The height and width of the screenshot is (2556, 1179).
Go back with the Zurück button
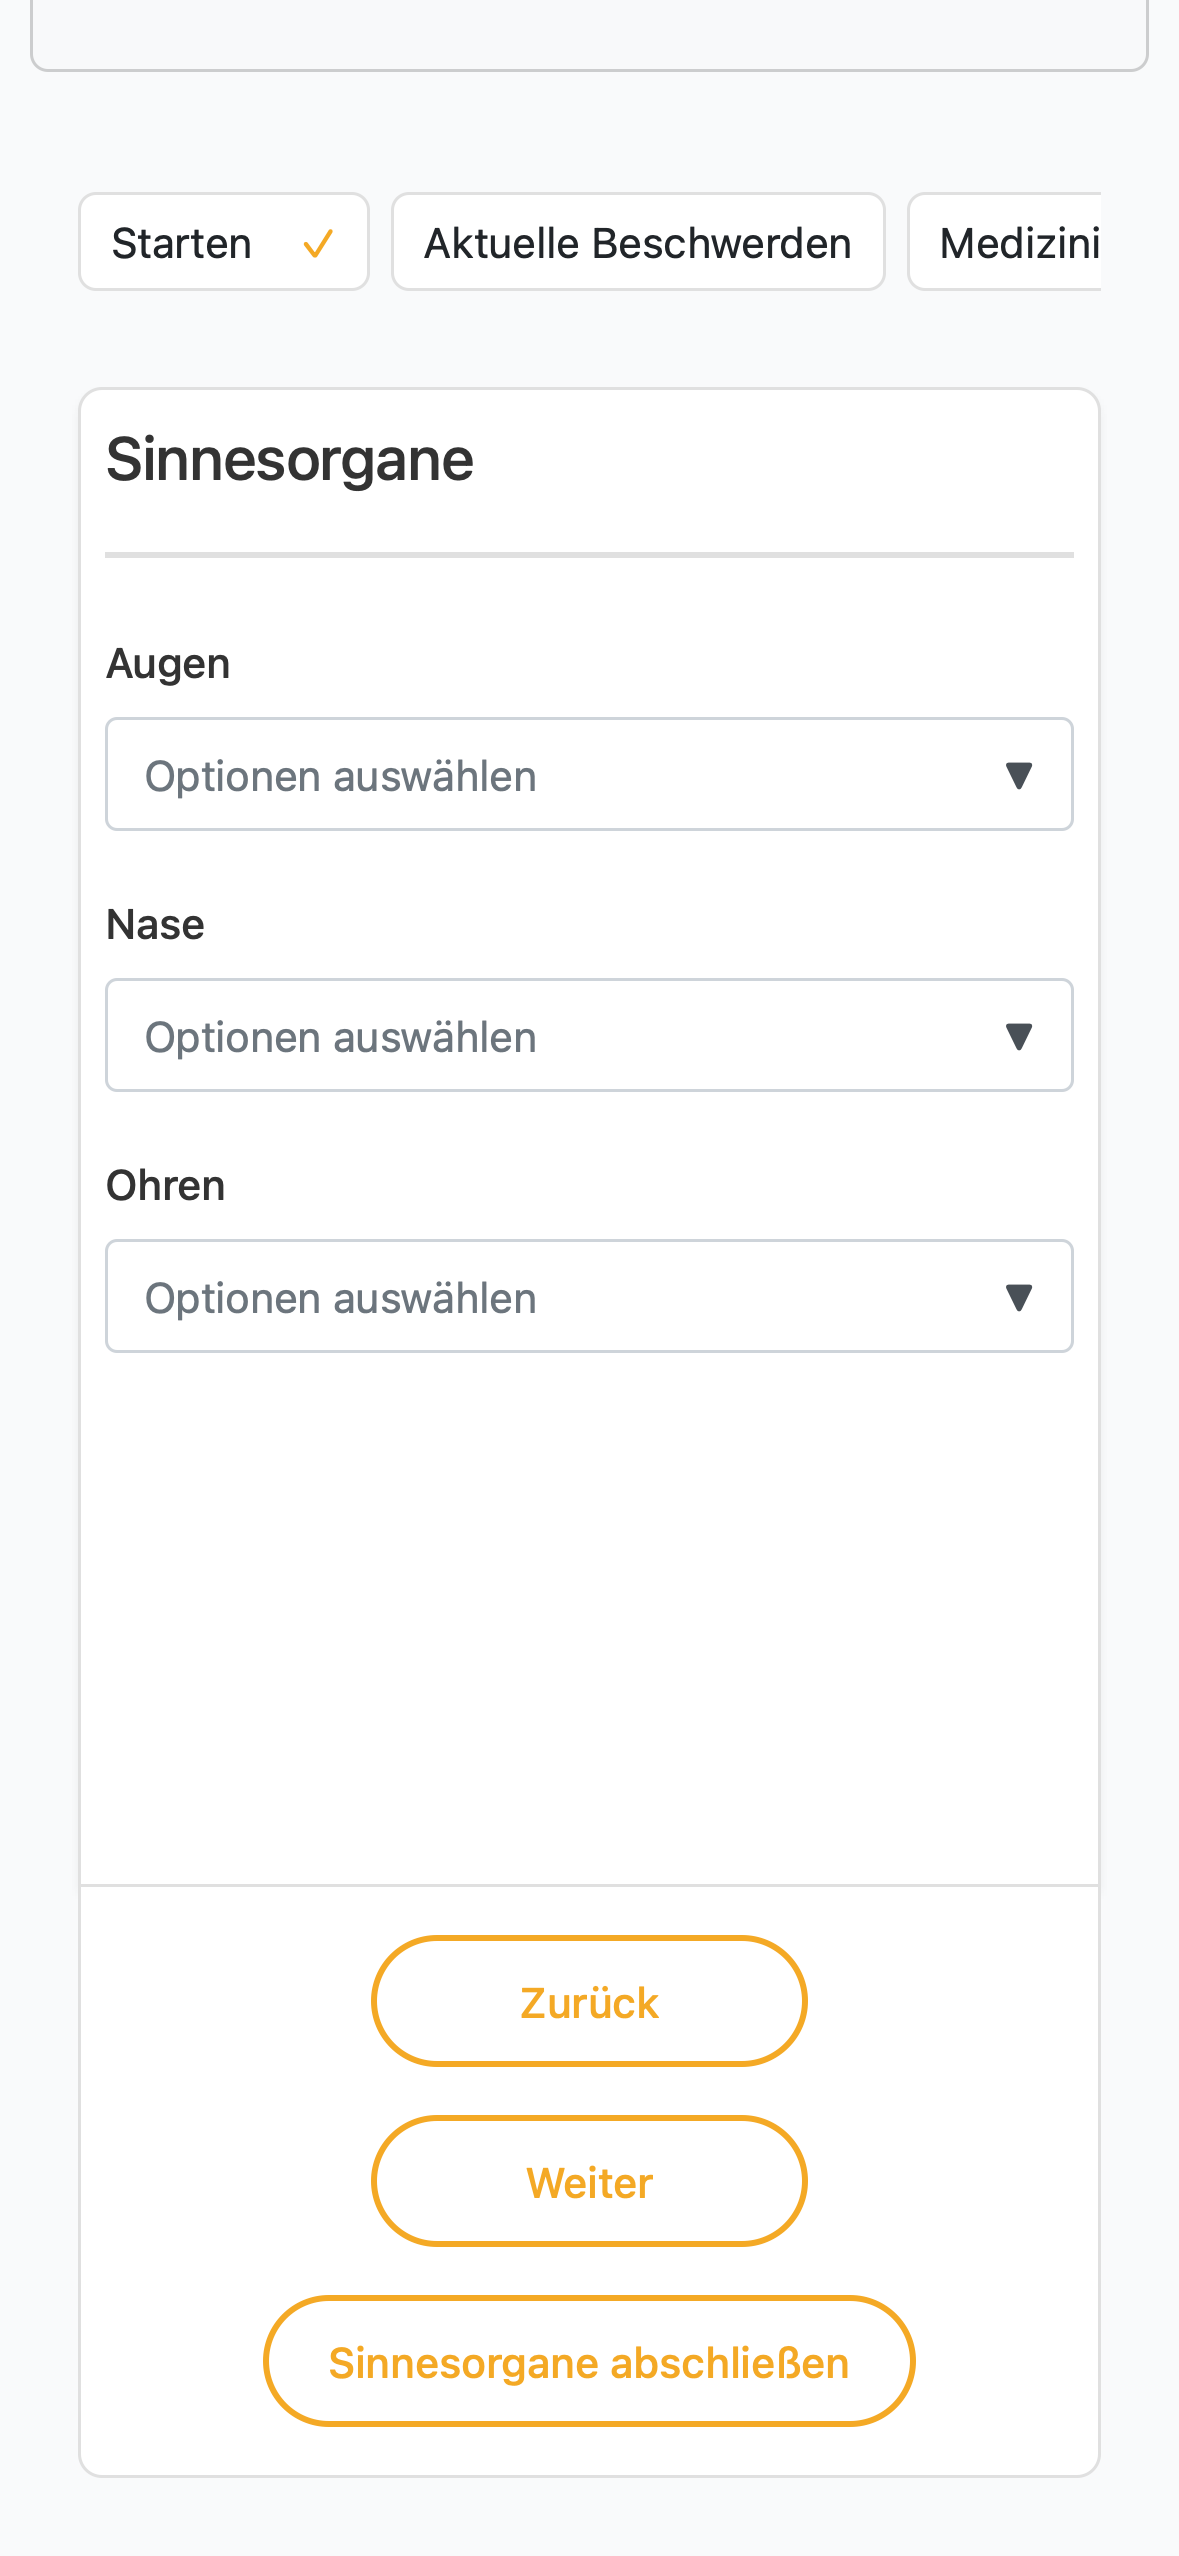(x=589, y=2001)
